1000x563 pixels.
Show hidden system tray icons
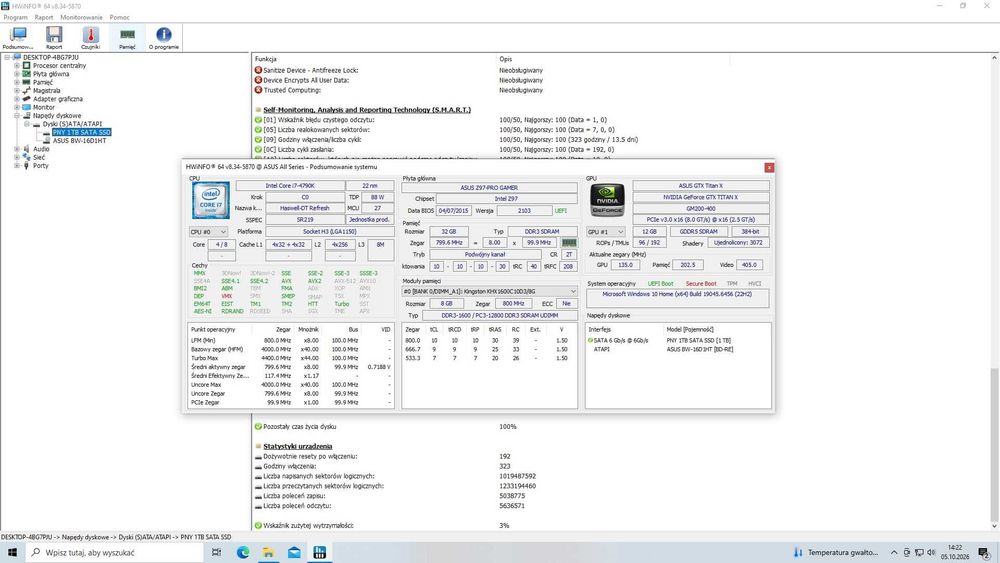(x=894, y=552)
